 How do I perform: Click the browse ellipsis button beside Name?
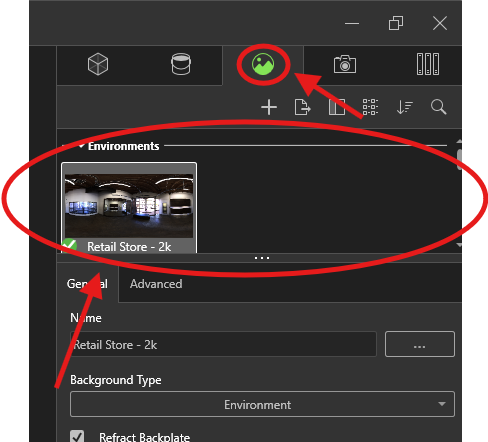[420, 344]
